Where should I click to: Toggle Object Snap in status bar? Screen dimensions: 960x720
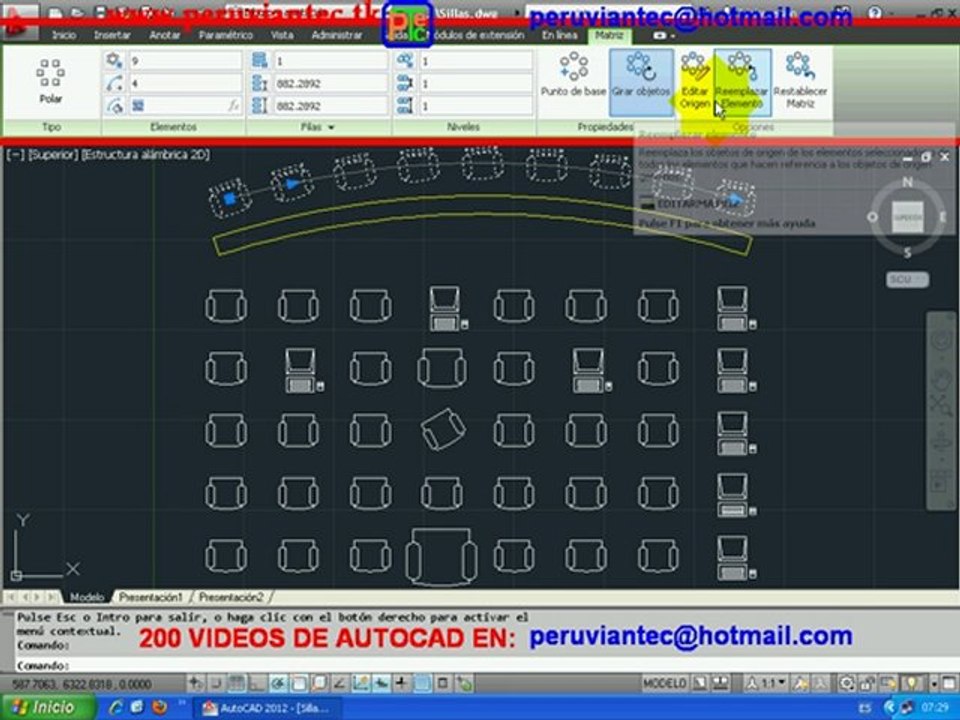pyautogui.click(x=299, y=683)
